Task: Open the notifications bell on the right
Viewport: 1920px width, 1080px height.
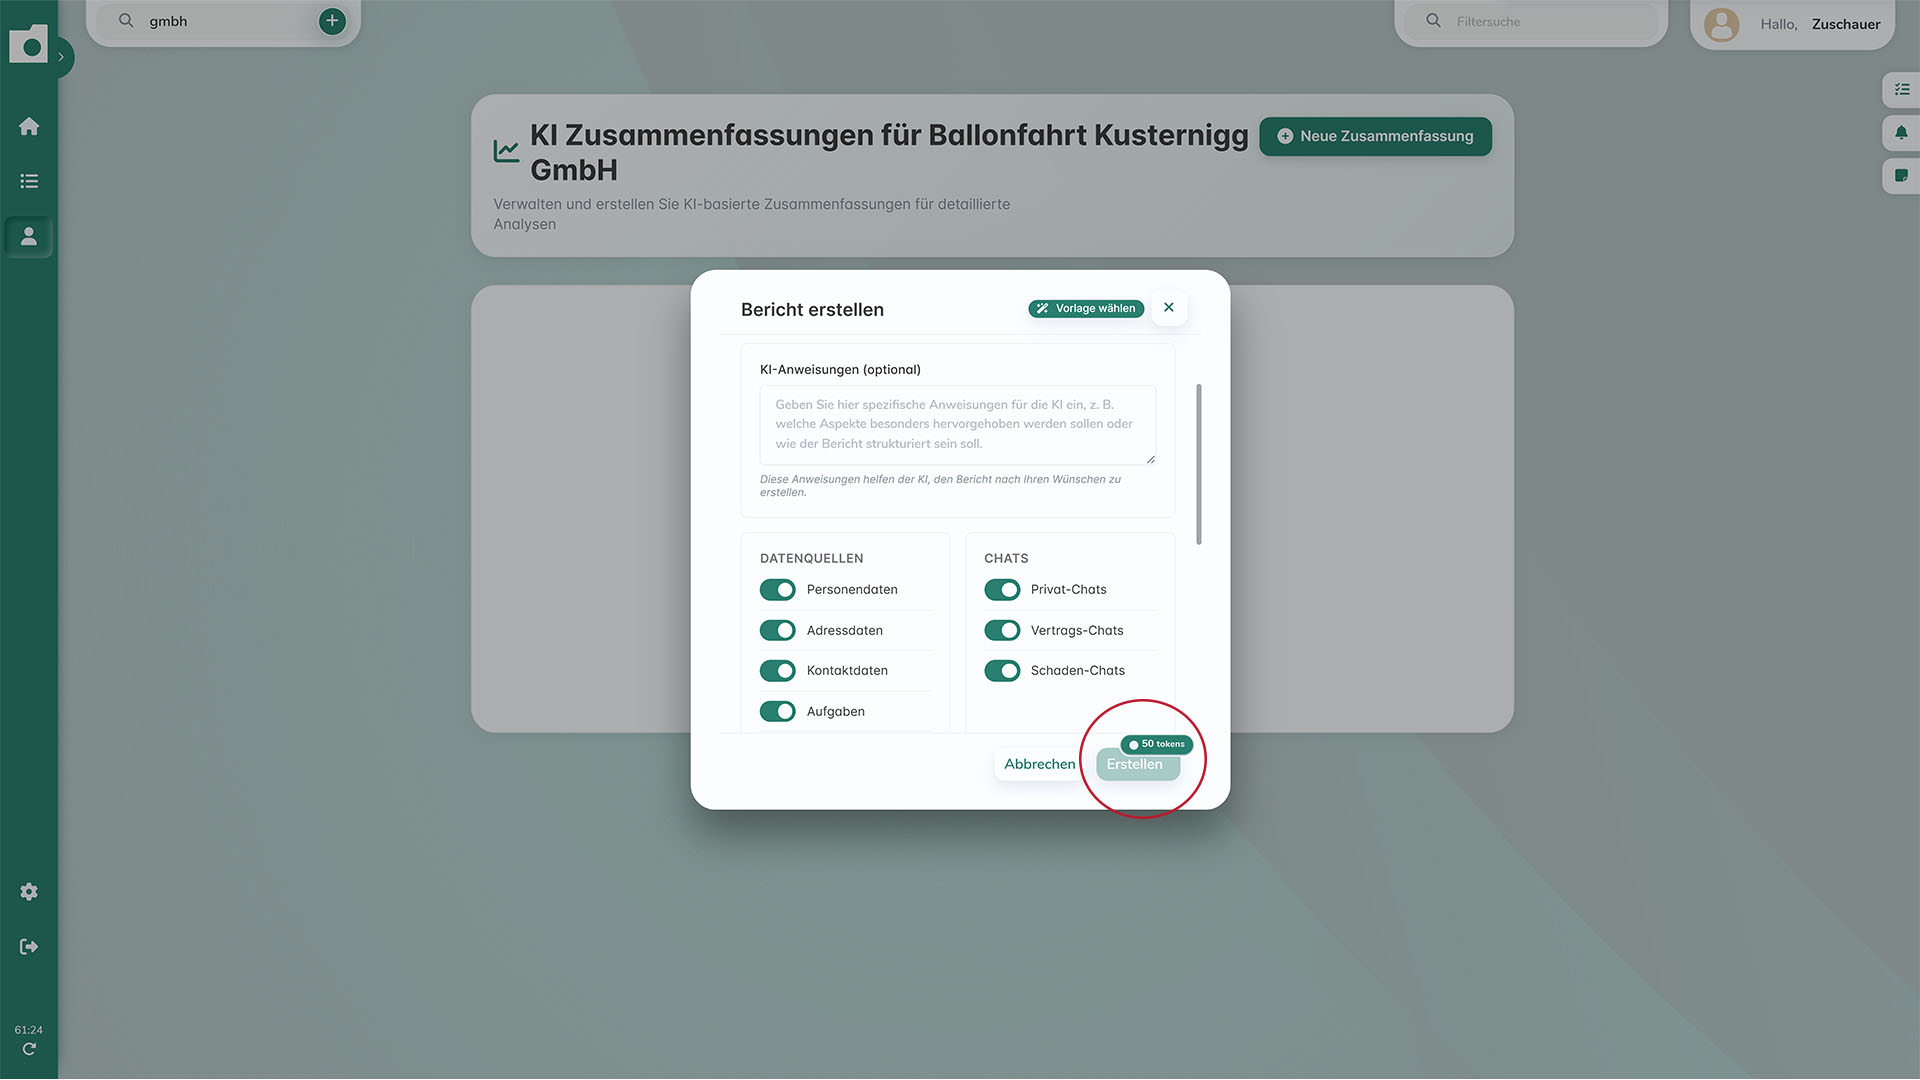Action: [x=1903, y=132]
